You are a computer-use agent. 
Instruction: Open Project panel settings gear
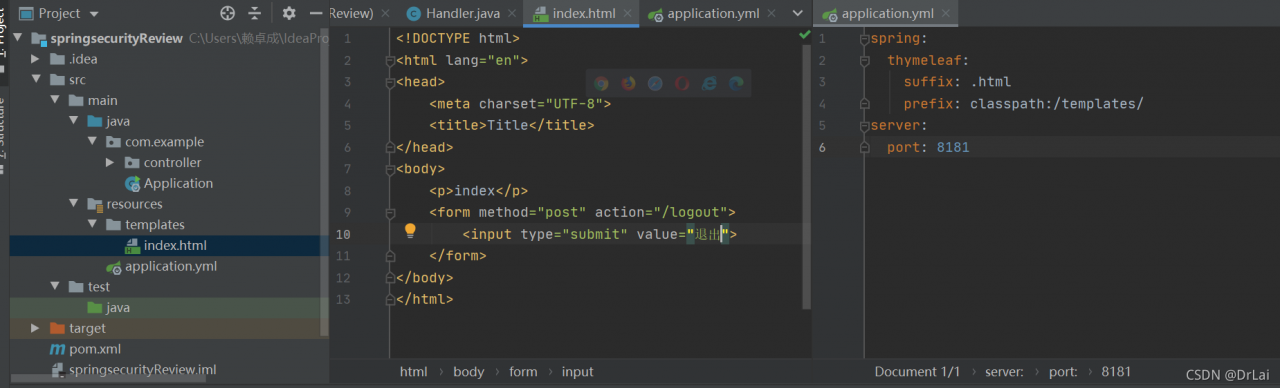pyautogui.click(x=289, y=13)
